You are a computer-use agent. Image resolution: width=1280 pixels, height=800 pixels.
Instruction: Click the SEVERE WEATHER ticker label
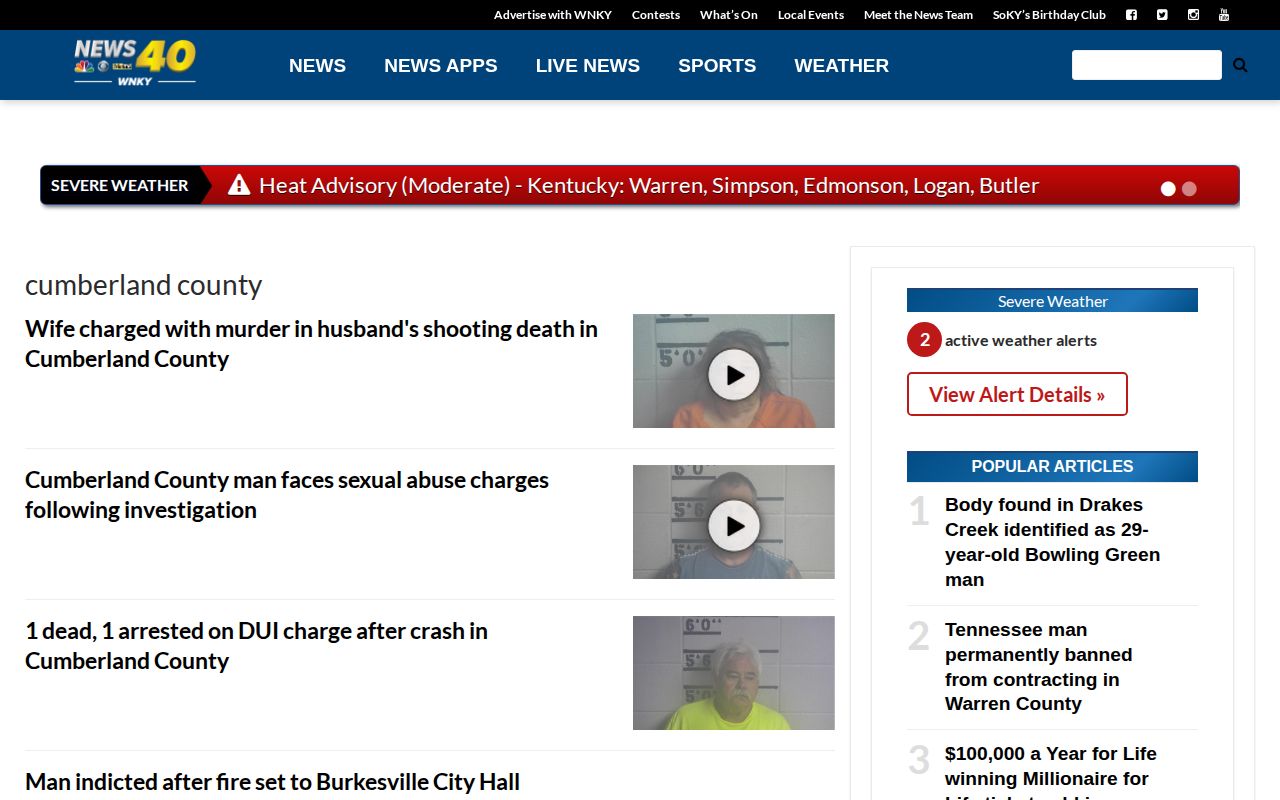[x=119, y=185]
